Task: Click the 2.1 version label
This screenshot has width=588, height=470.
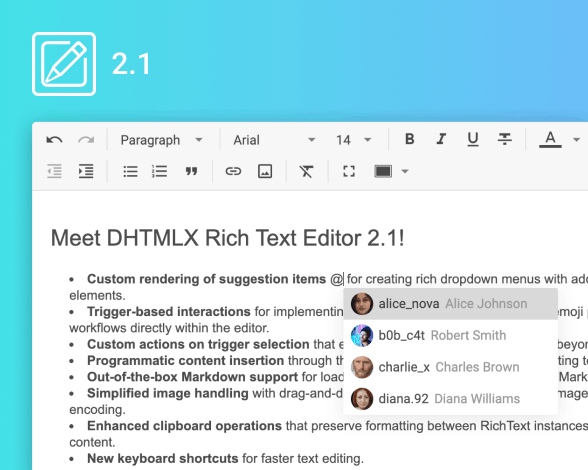Action: point(132,64)
